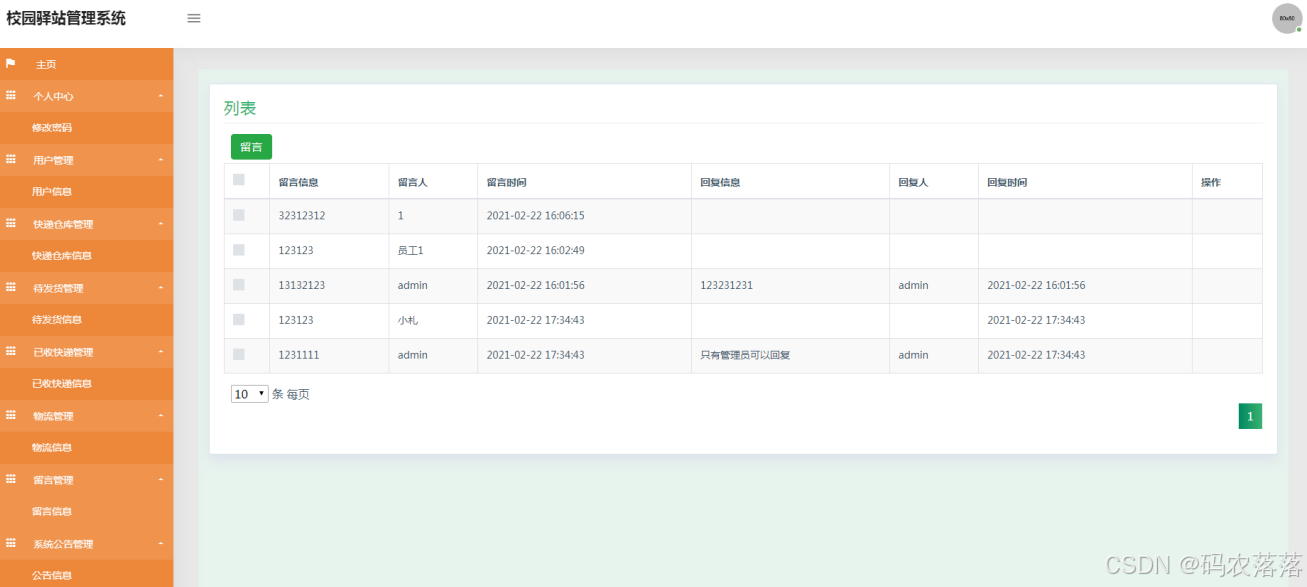Click message cell 32312312
Image resolution: width=1307 pixels, height=587 pixels.
pos(302,216)
